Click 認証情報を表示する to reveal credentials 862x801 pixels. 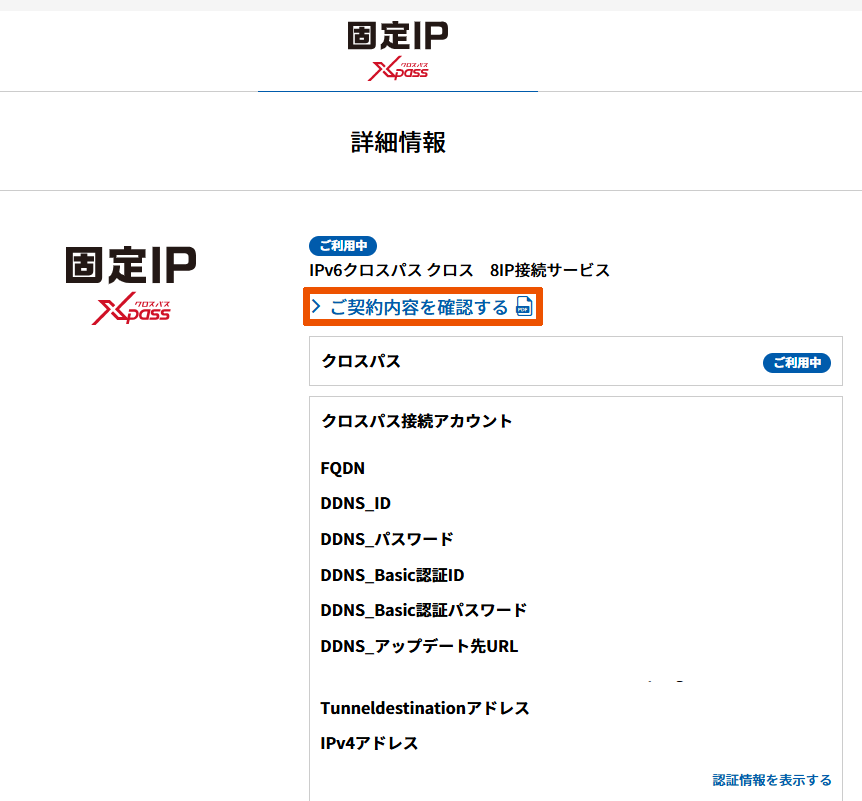coord(771,779)
